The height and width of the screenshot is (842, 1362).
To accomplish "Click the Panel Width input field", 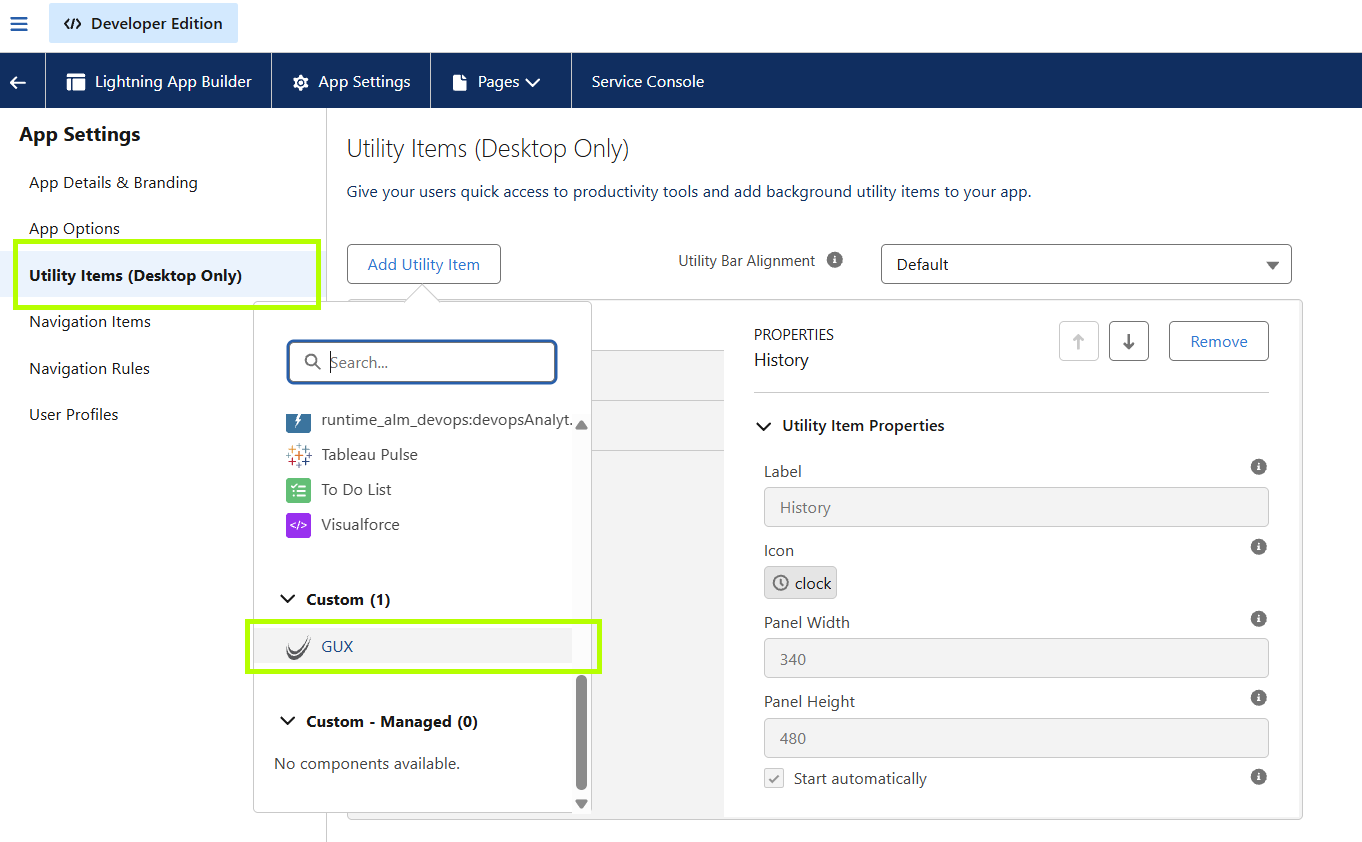I will point(1016,659).
